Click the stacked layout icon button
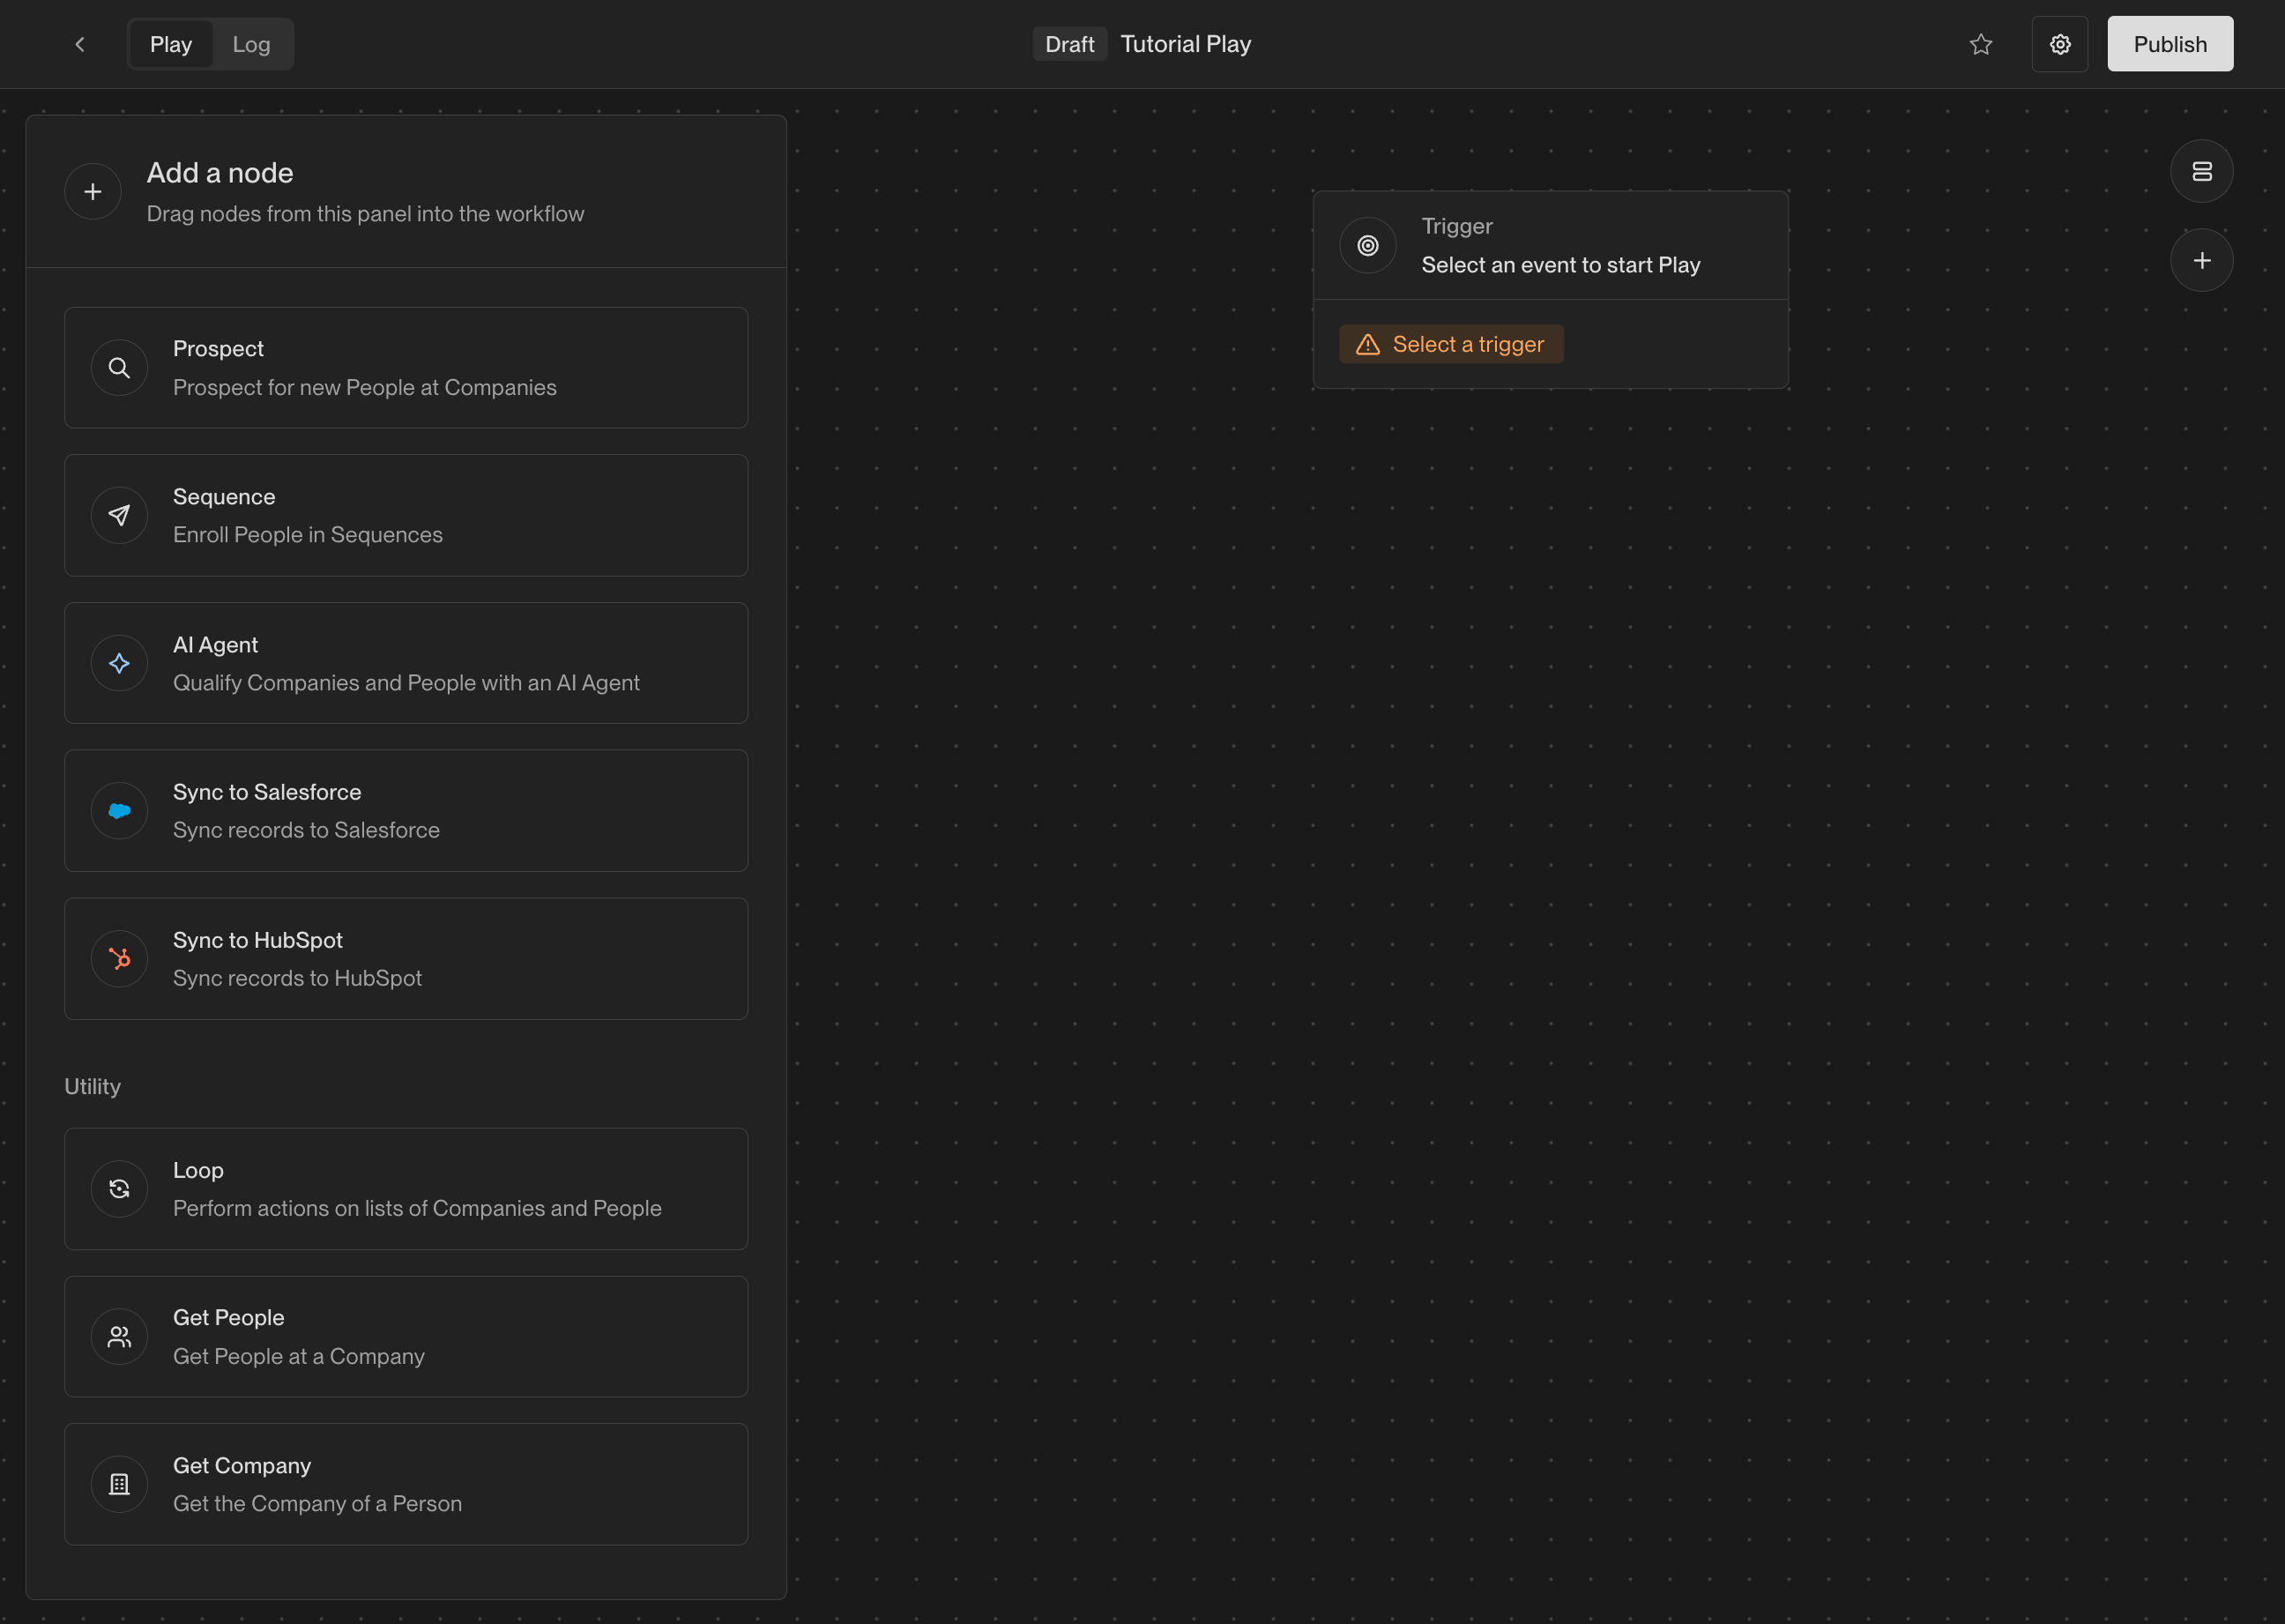Image resolution: width=2285 pixels, height=1624 pixels. click(2201, 171)
